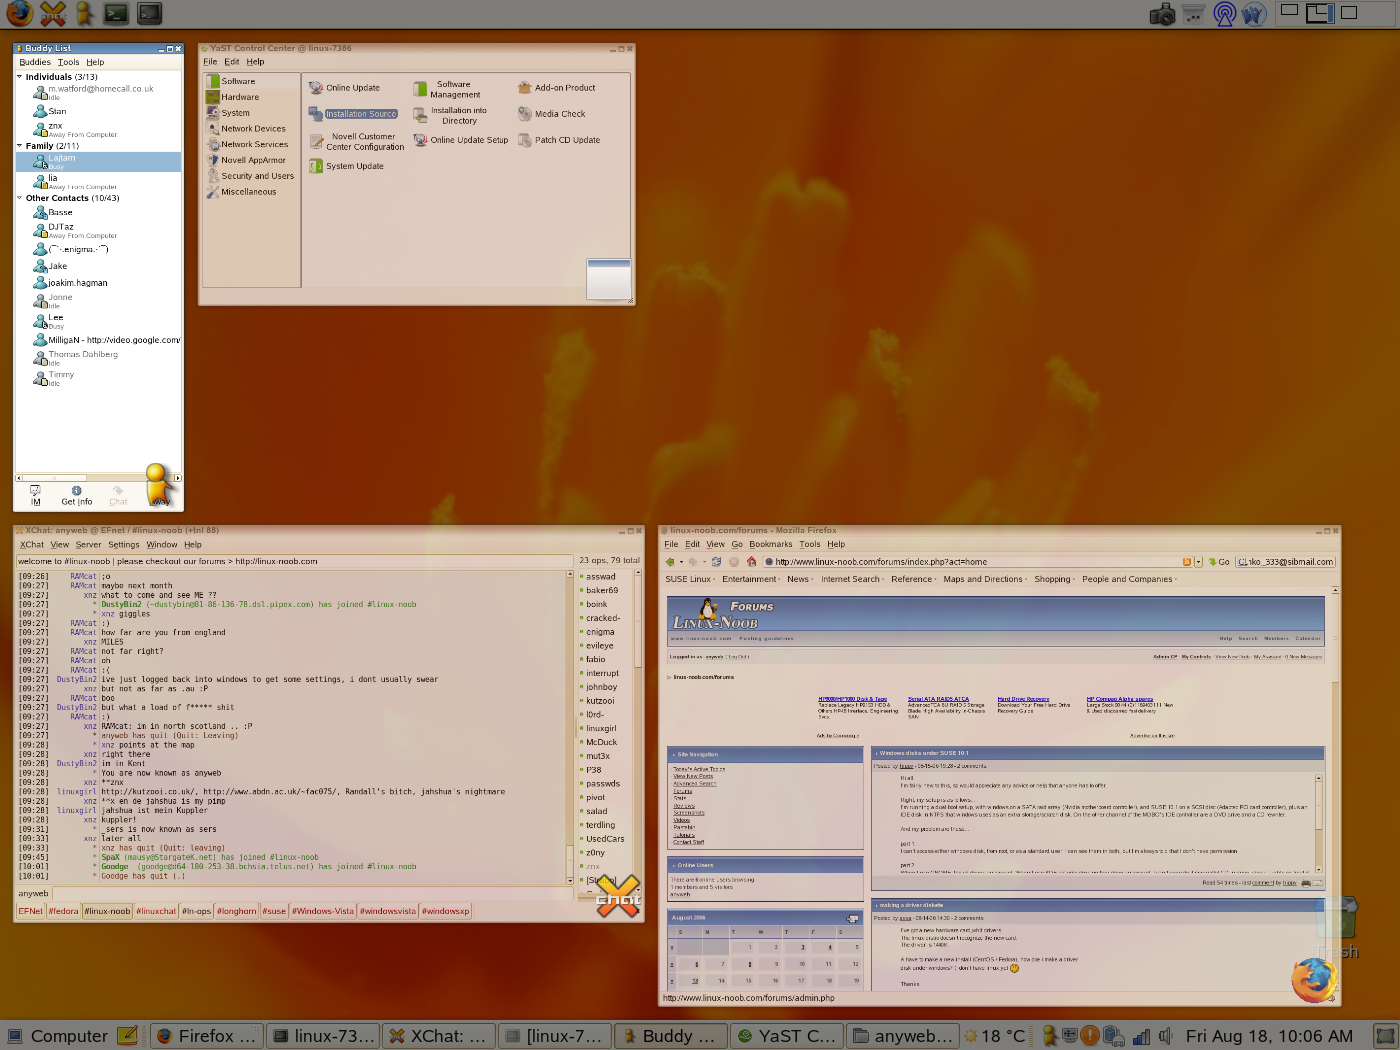Open the Shopping bookmarks dropdown in Firefox
This screenshot has width=1400, height=1050.
click(1054, 579)
